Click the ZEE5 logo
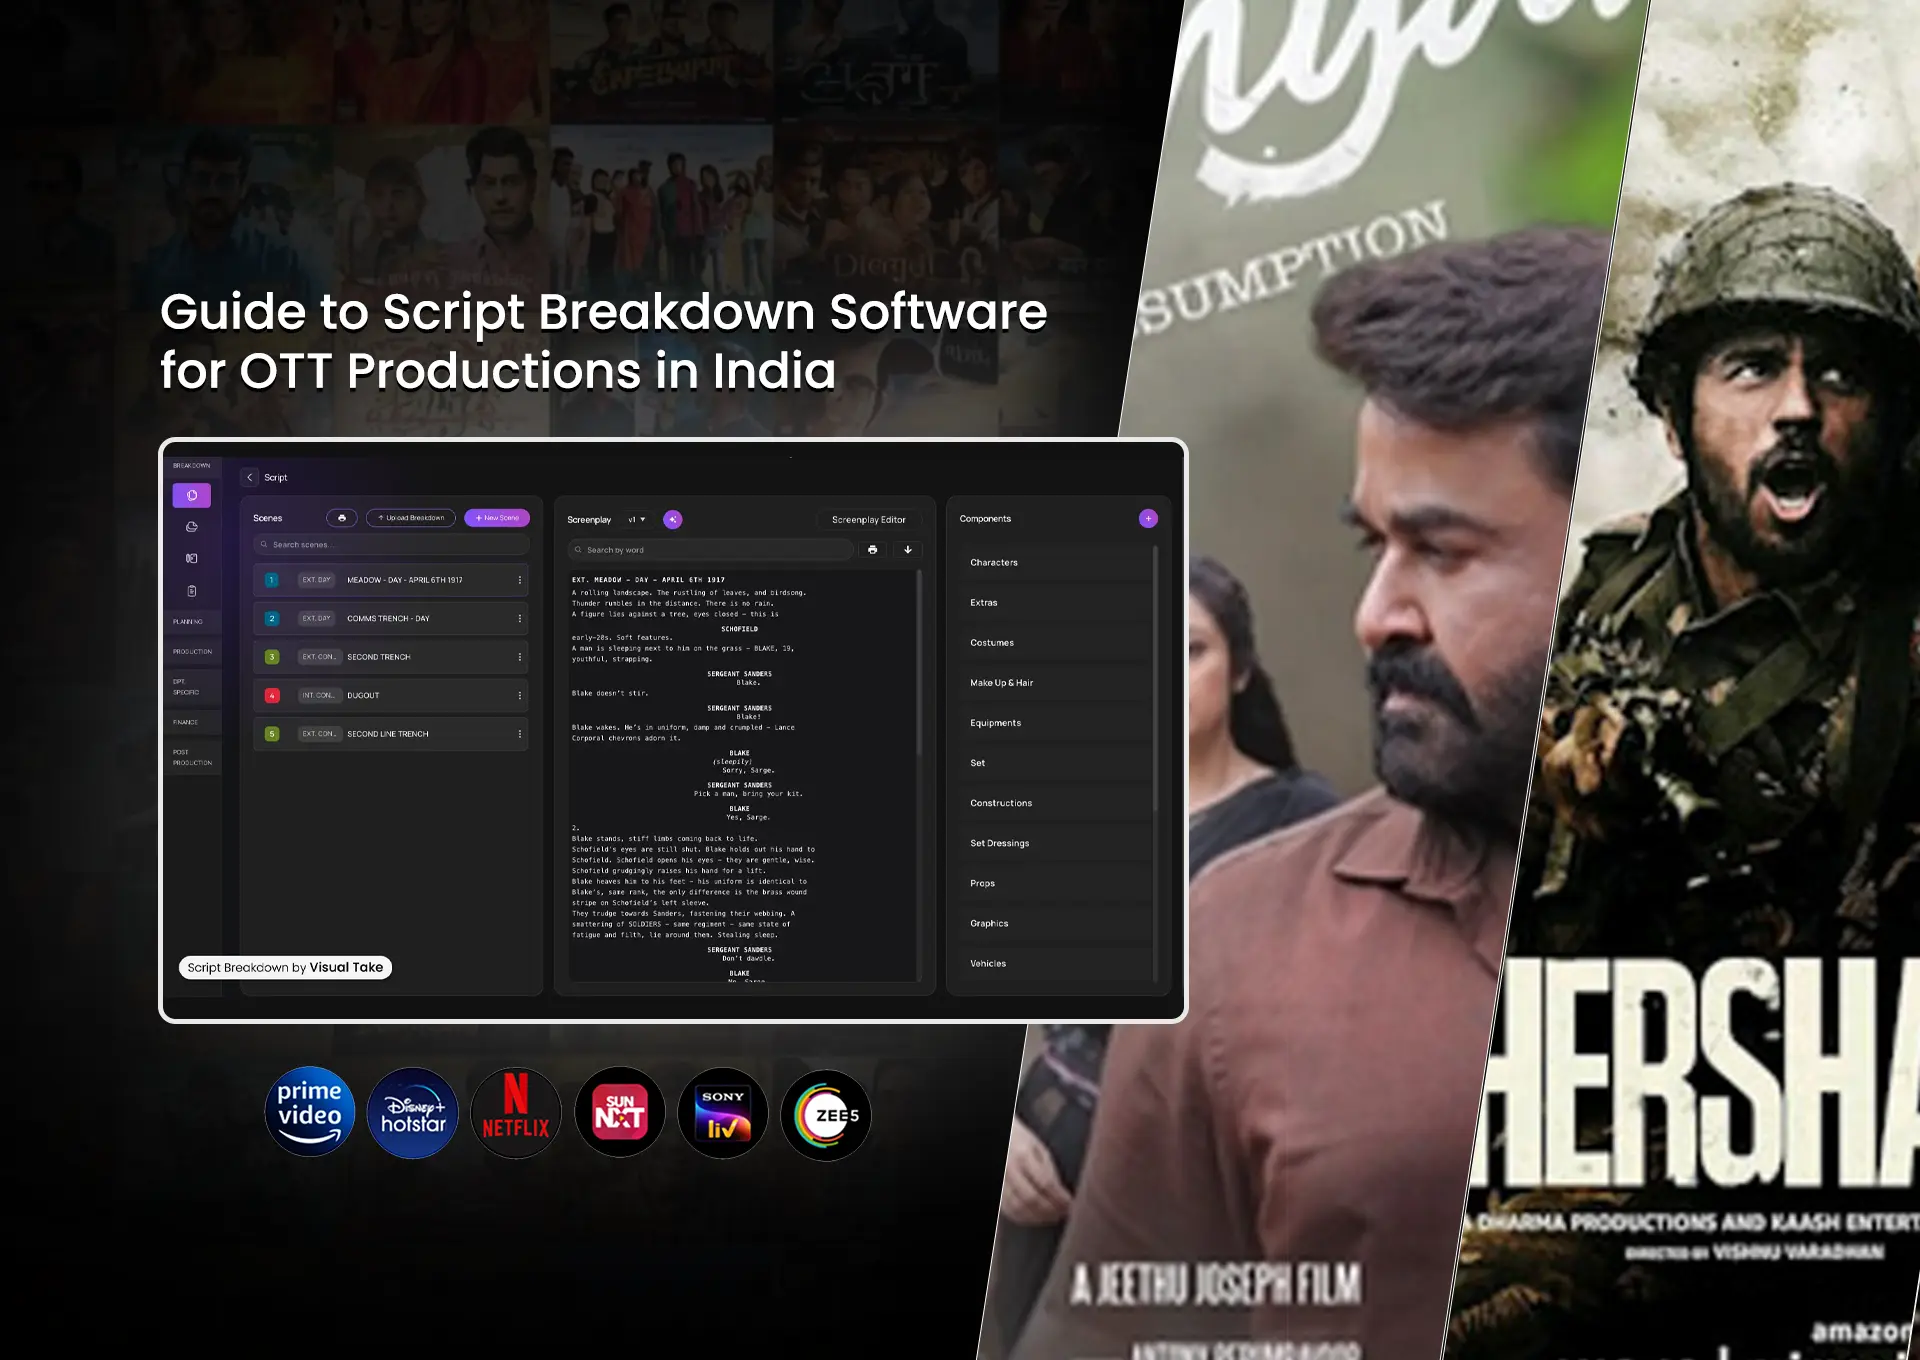This screenshot has height=1360, width=1920. 826,1115
